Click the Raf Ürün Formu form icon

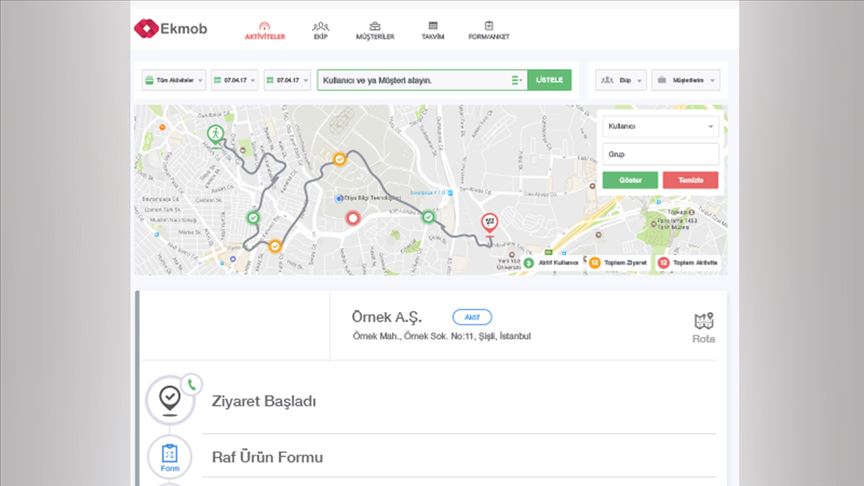point(169,457)
